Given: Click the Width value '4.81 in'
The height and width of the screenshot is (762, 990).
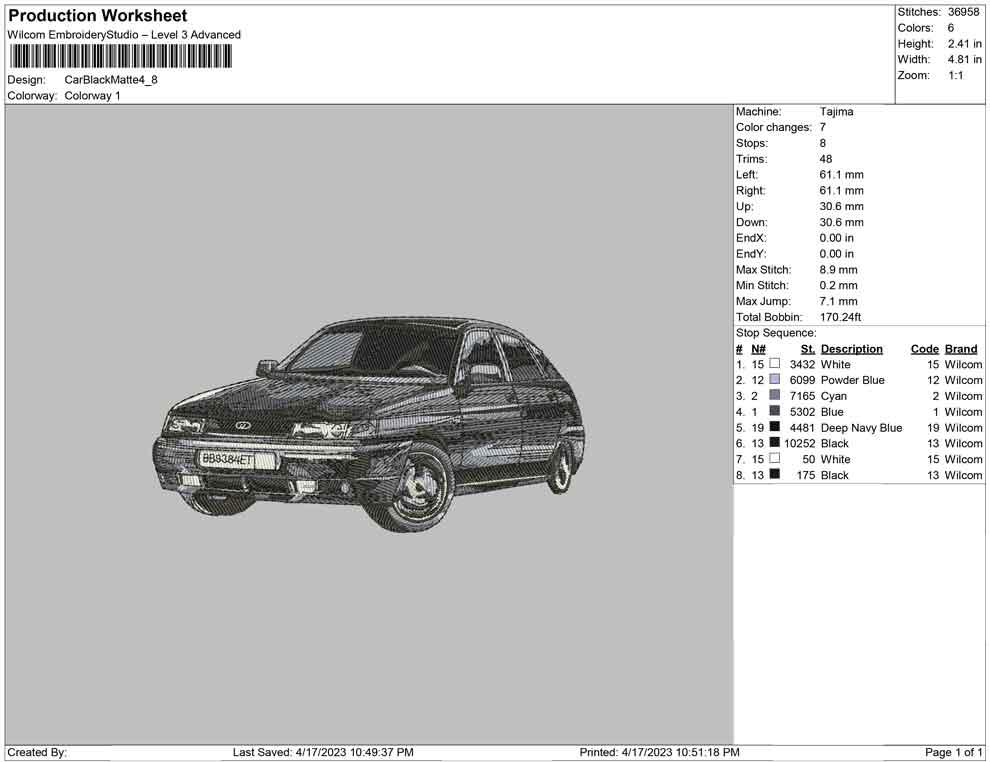Looking at the screenshot, I should tap(965, 59).
